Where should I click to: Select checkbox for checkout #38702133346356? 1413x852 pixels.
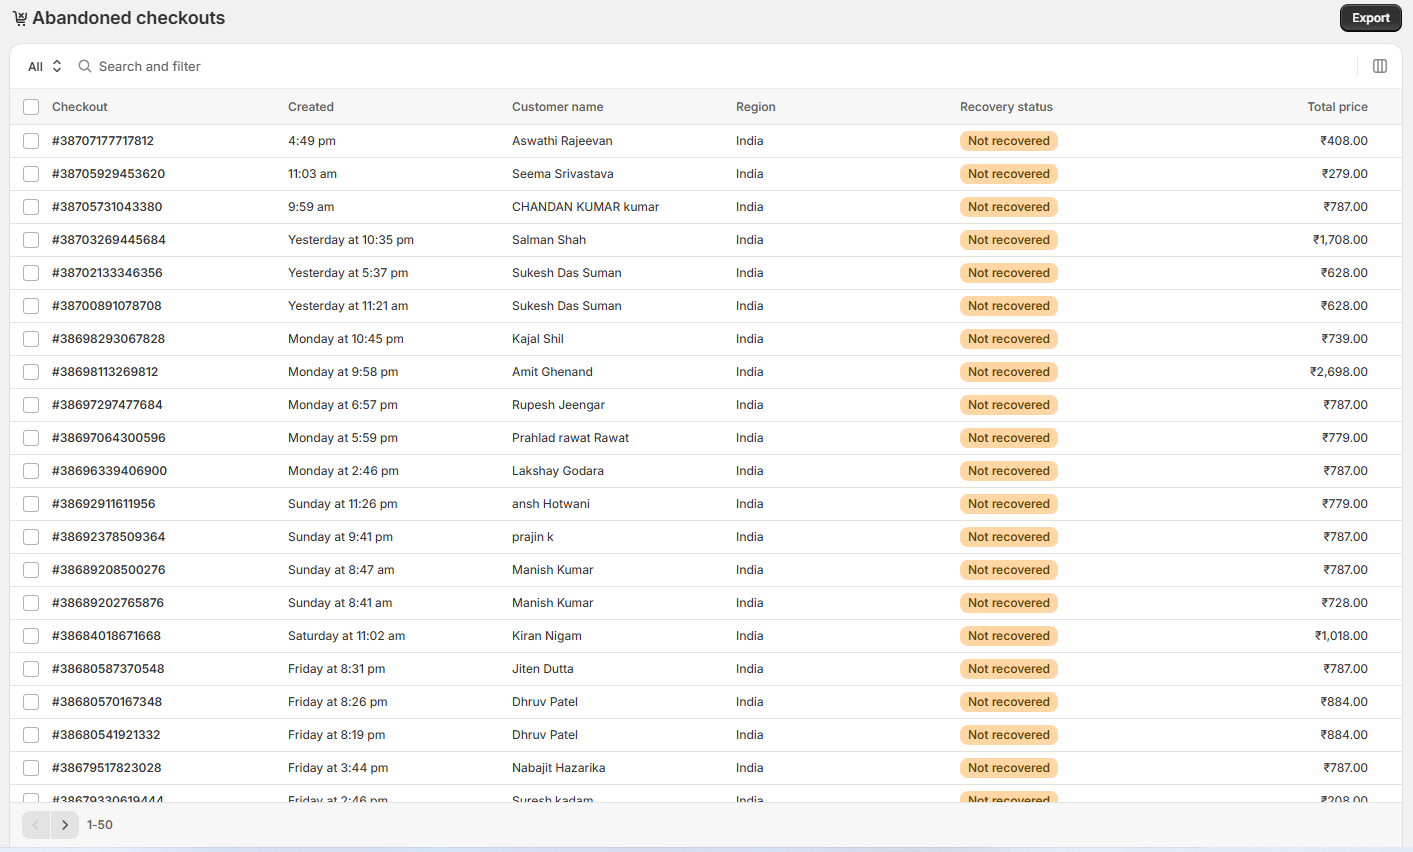pyautogui.click(x=31, y=273)
